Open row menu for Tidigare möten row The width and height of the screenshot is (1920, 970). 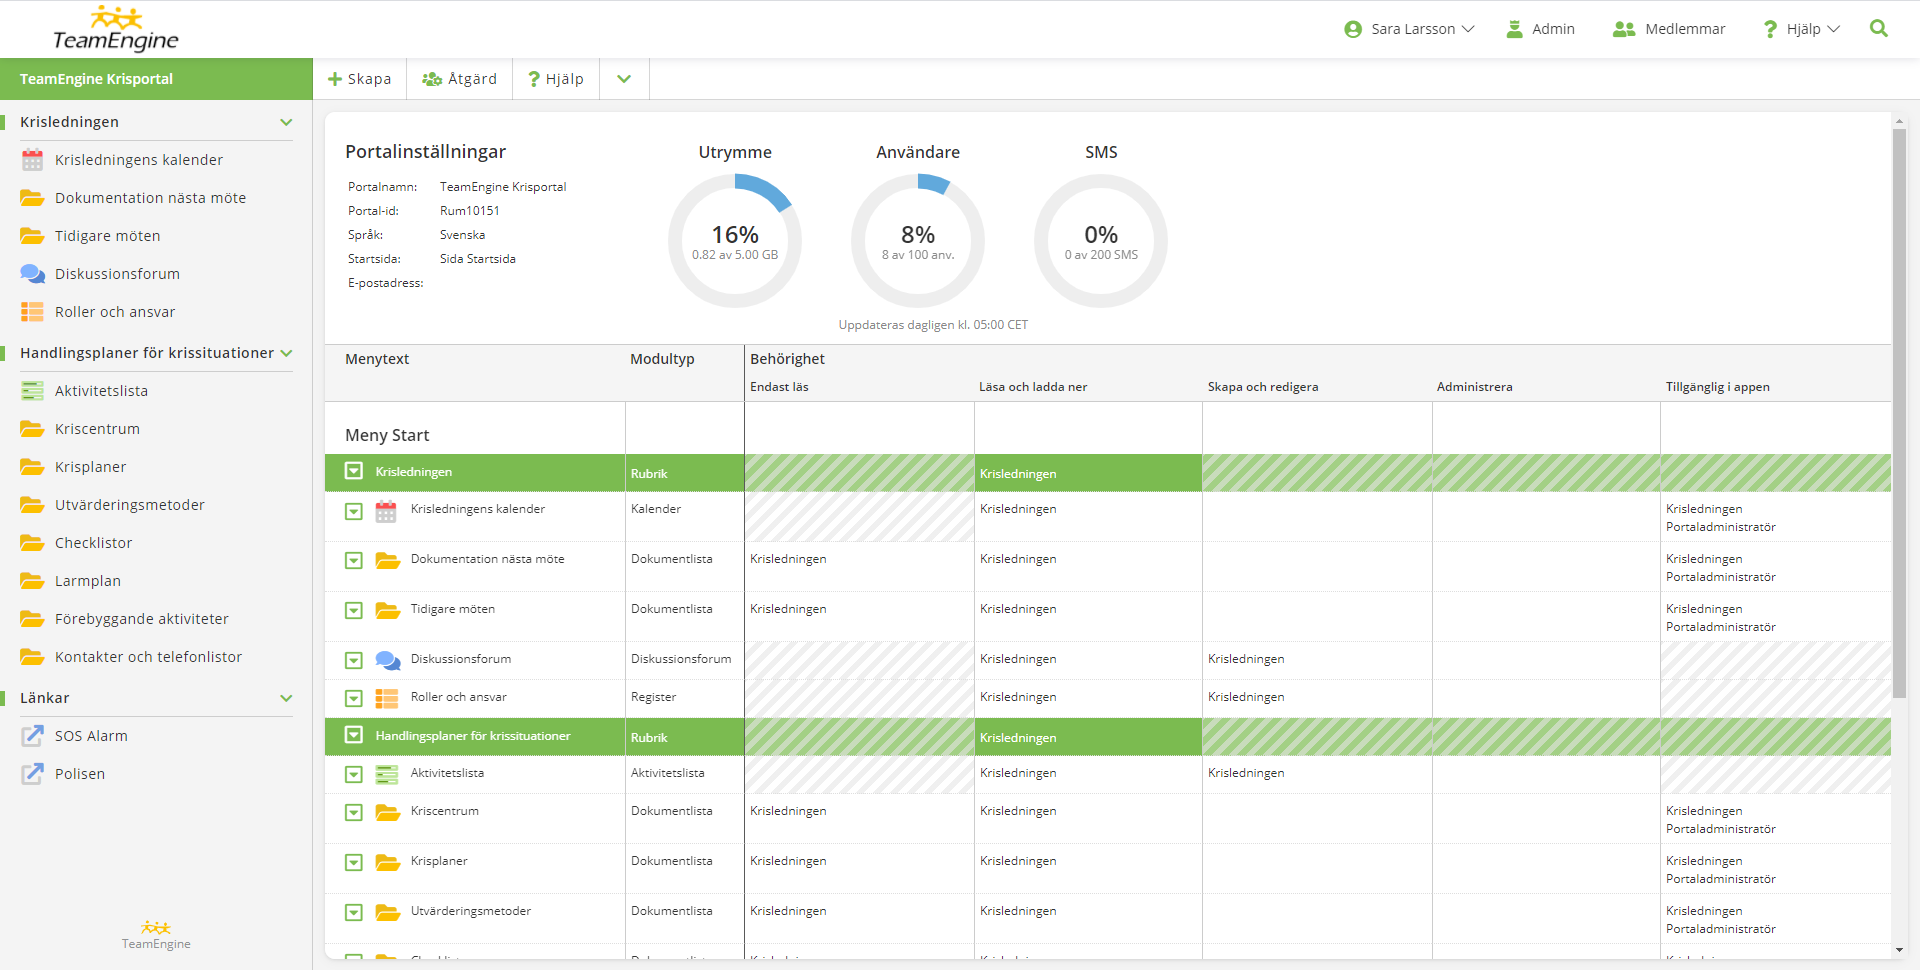coord(353,611)
